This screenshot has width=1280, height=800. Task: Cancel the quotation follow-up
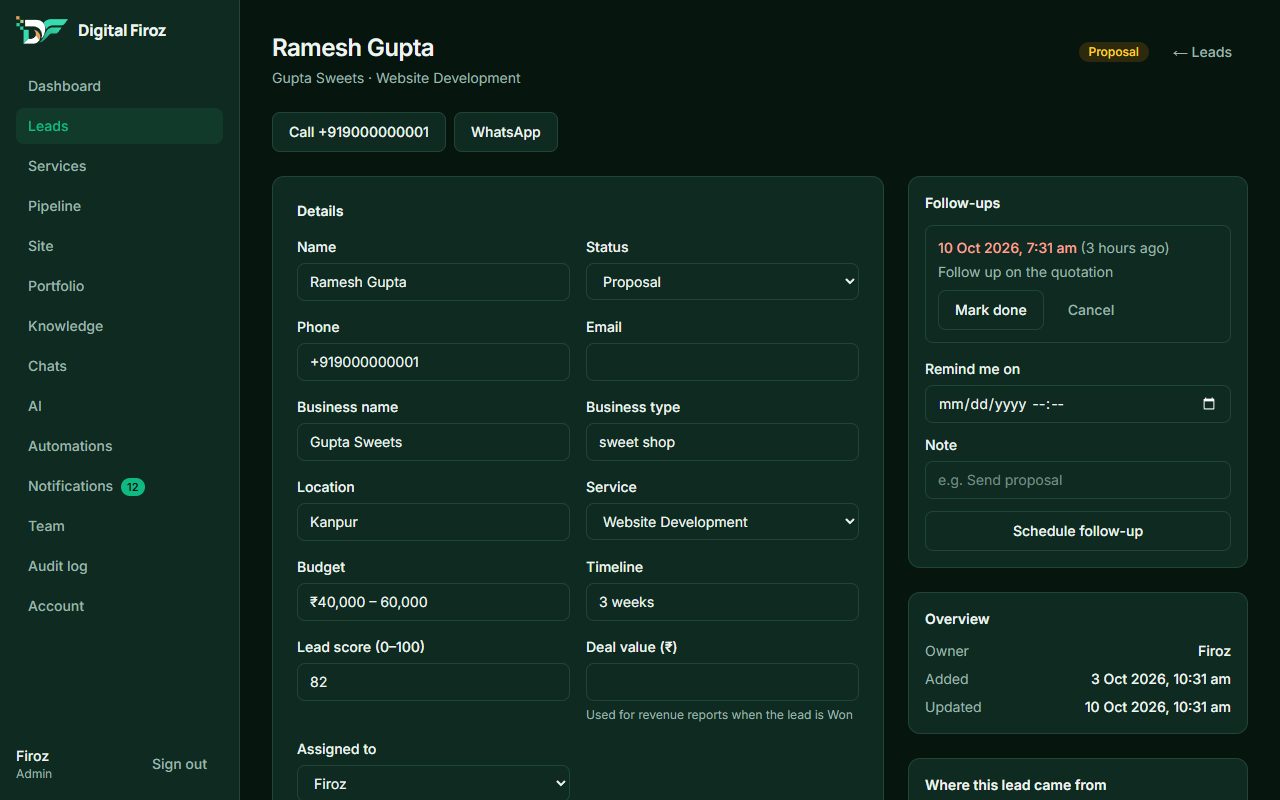point(1091,310)
